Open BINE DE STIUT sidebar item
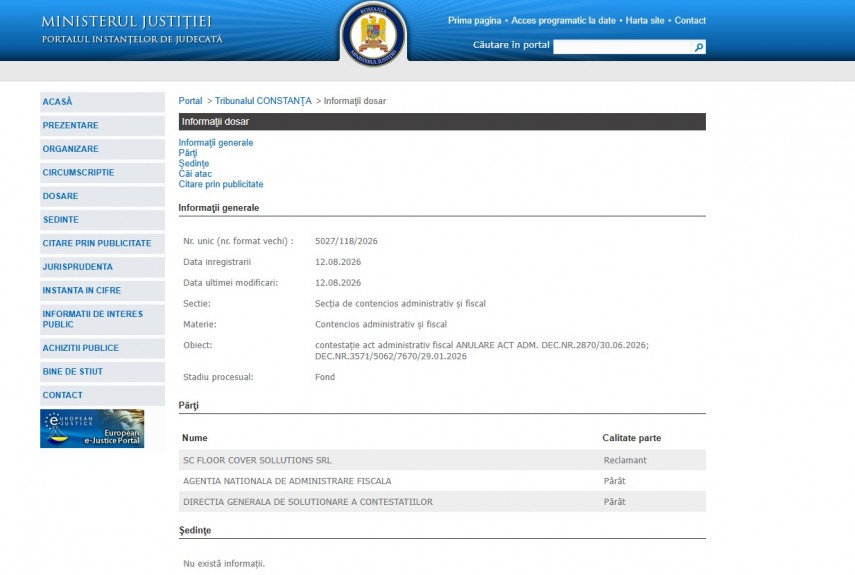 point(102,372)
